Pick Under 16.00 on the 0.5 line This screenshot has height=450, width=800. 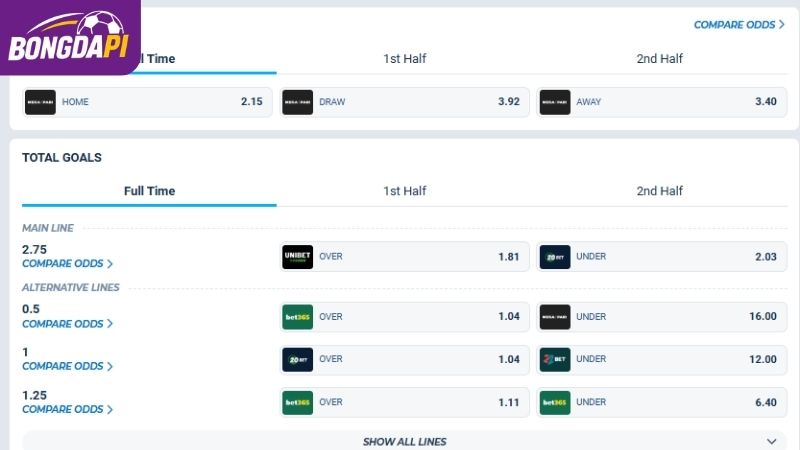point(662,317)
